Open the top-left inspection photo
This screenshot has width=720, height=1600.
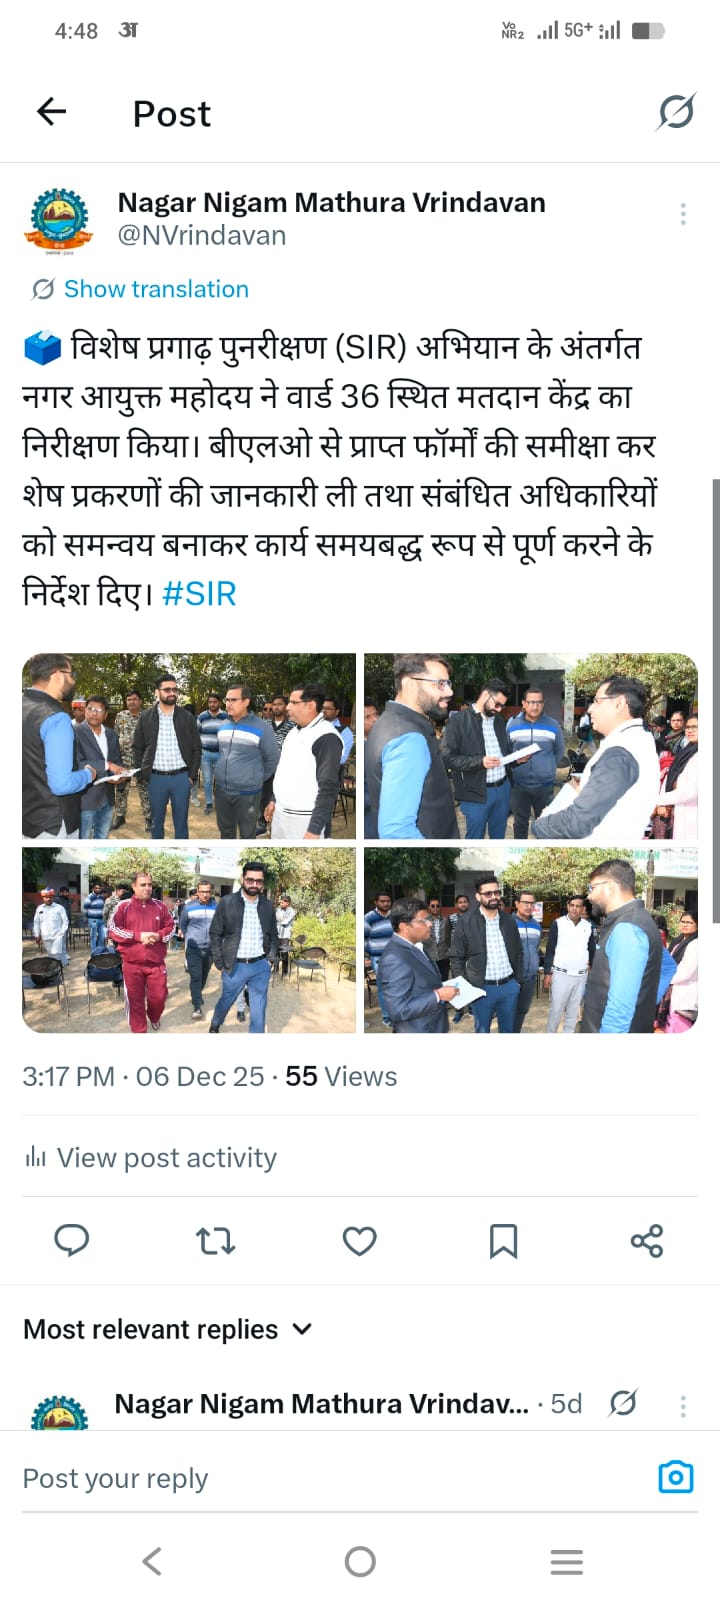point(189,746)
